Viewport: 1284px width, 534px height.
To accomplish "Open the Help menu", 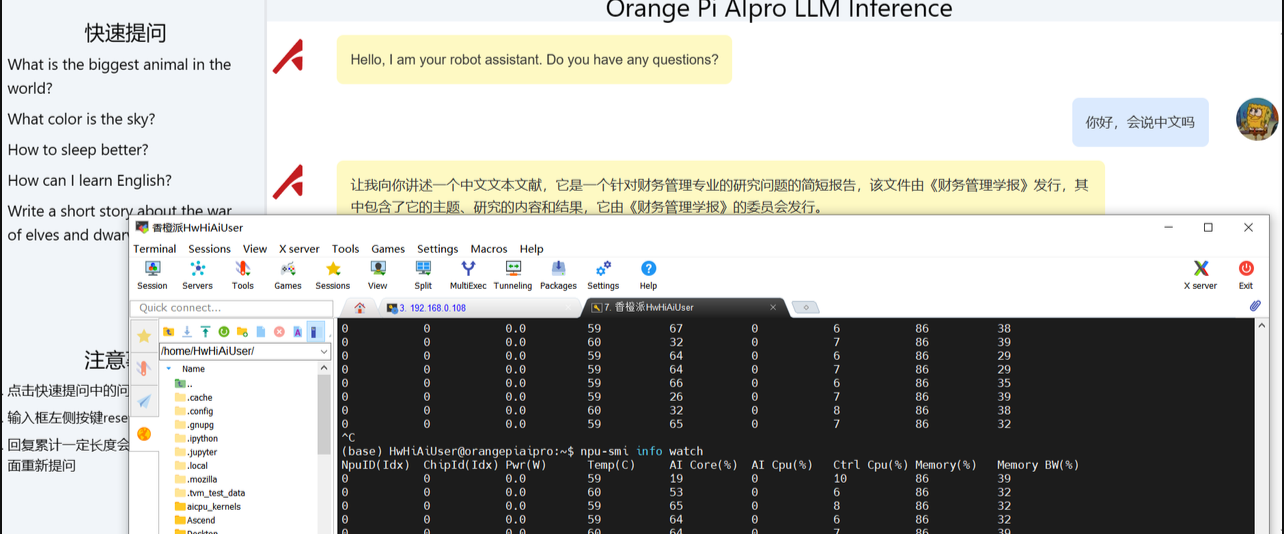I will coord(531,249).
